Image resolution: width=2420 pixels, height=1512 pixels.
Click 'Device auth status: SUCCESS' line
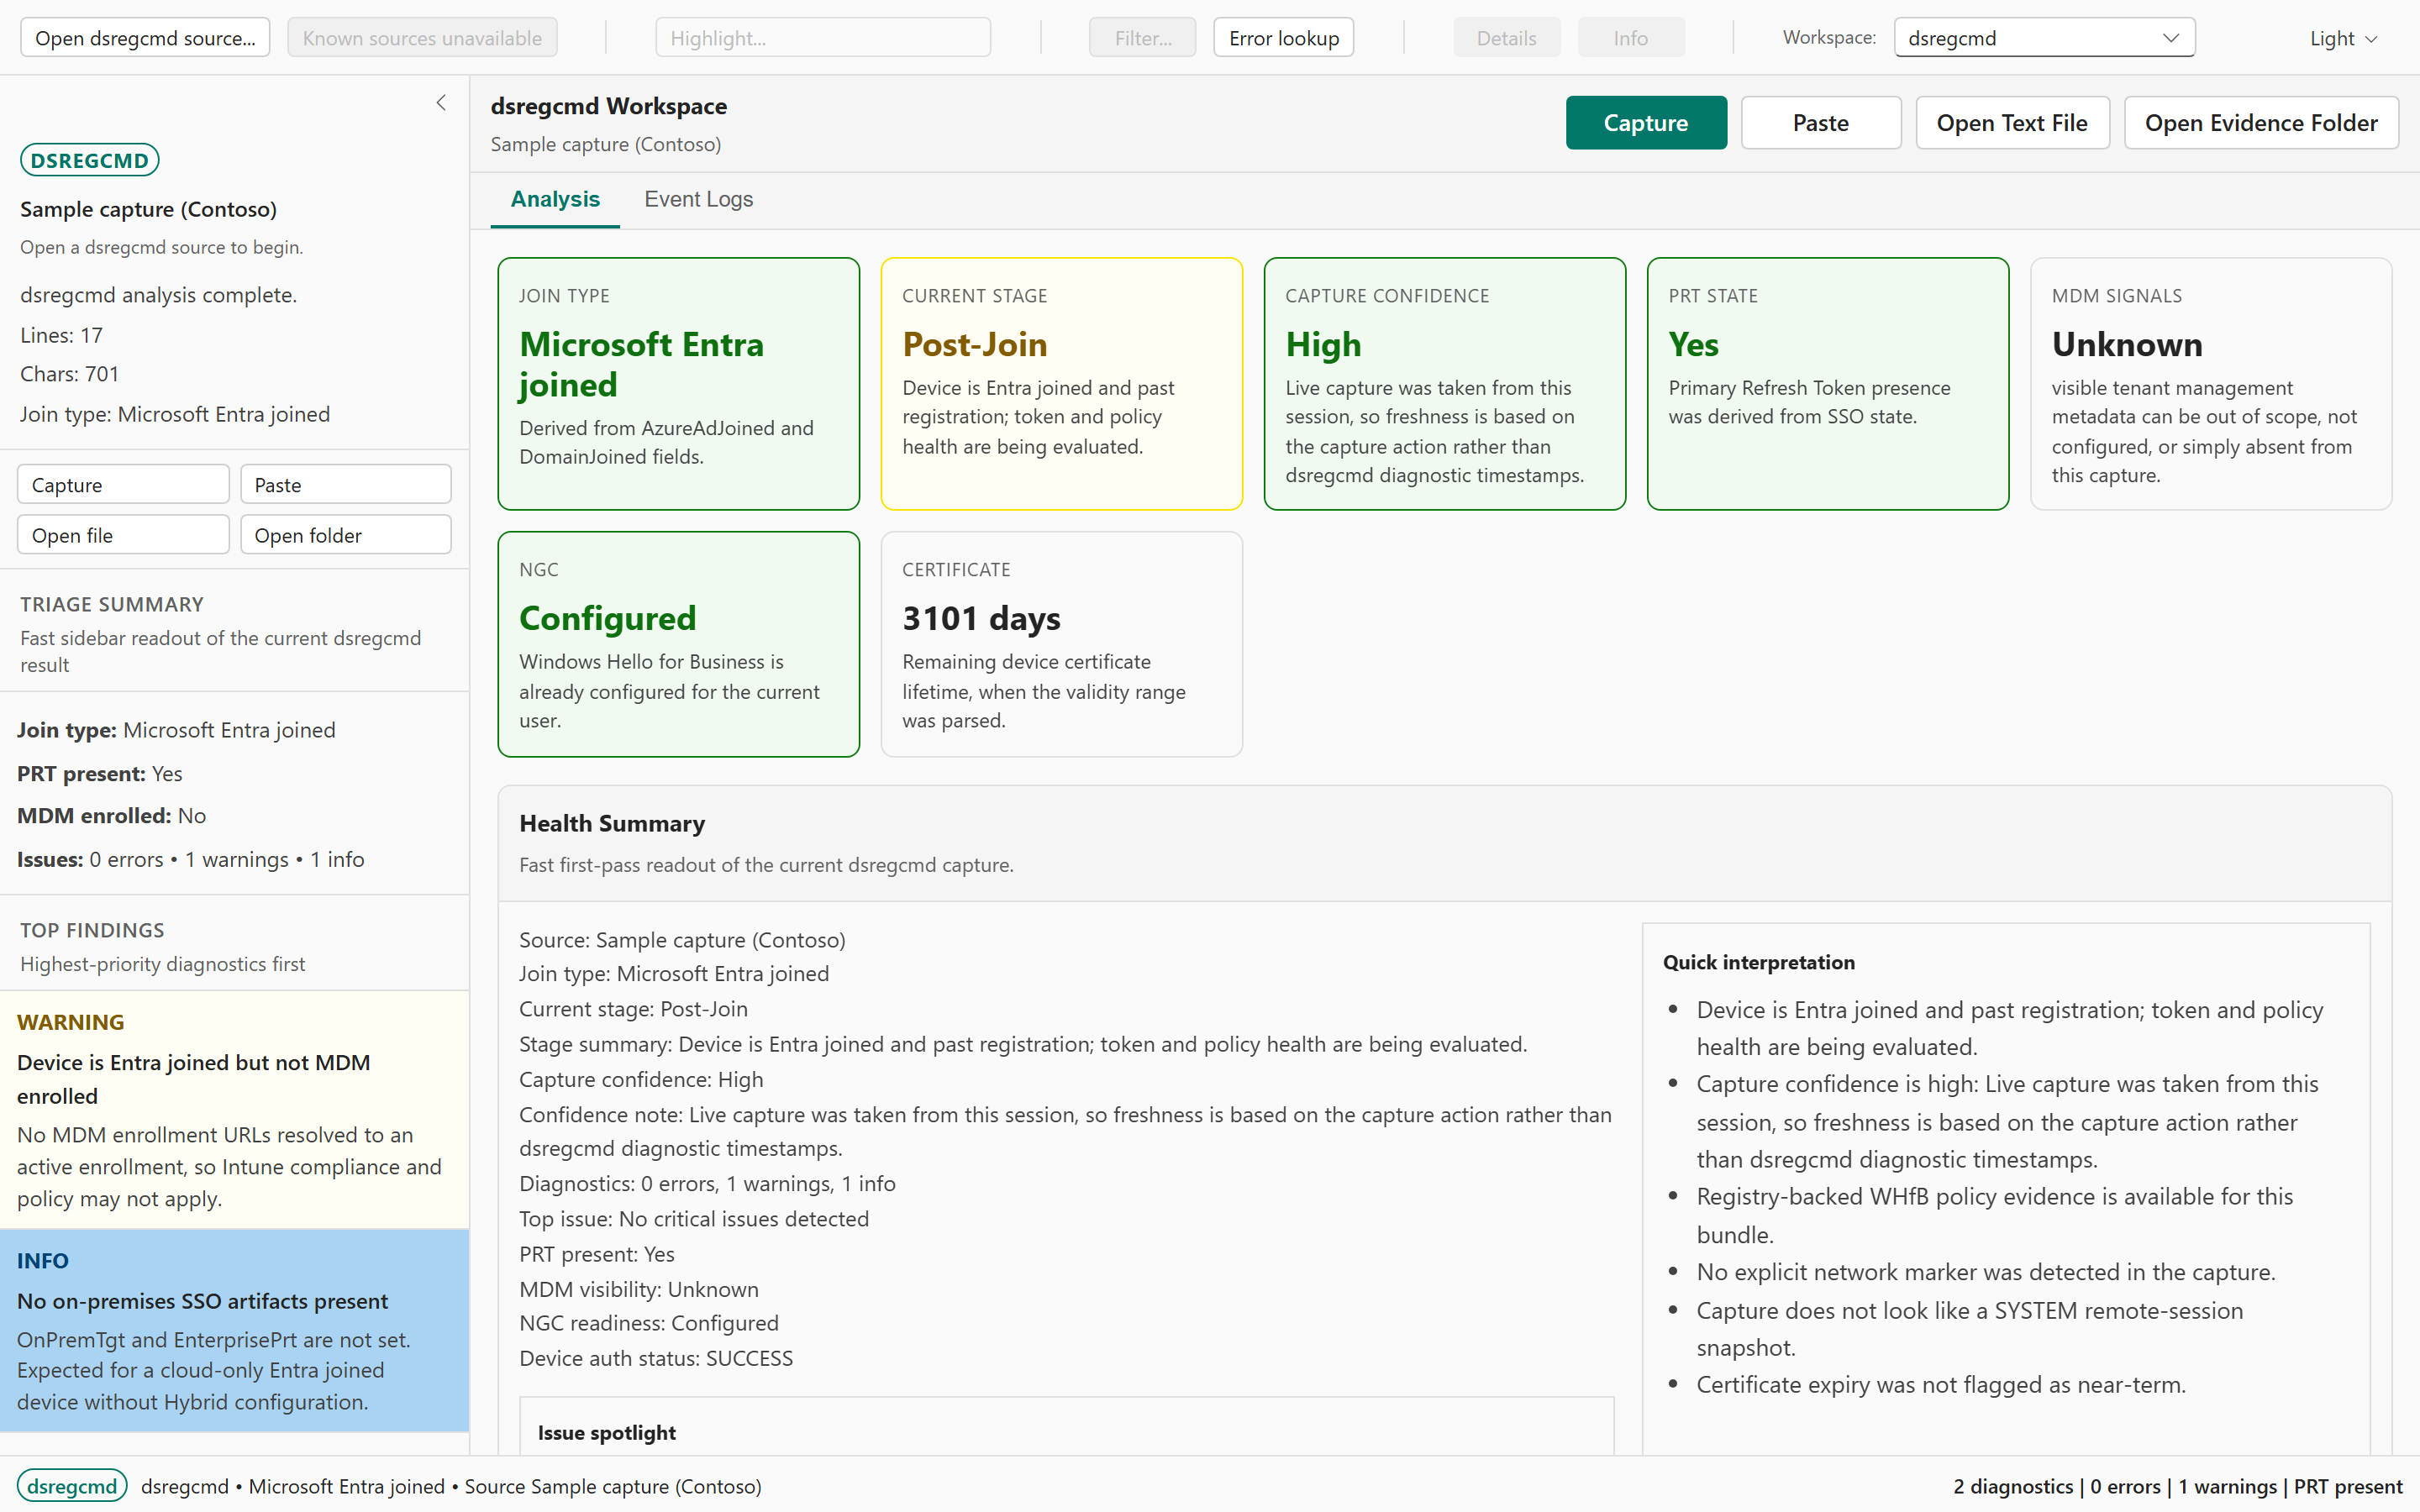(656, 1358)
